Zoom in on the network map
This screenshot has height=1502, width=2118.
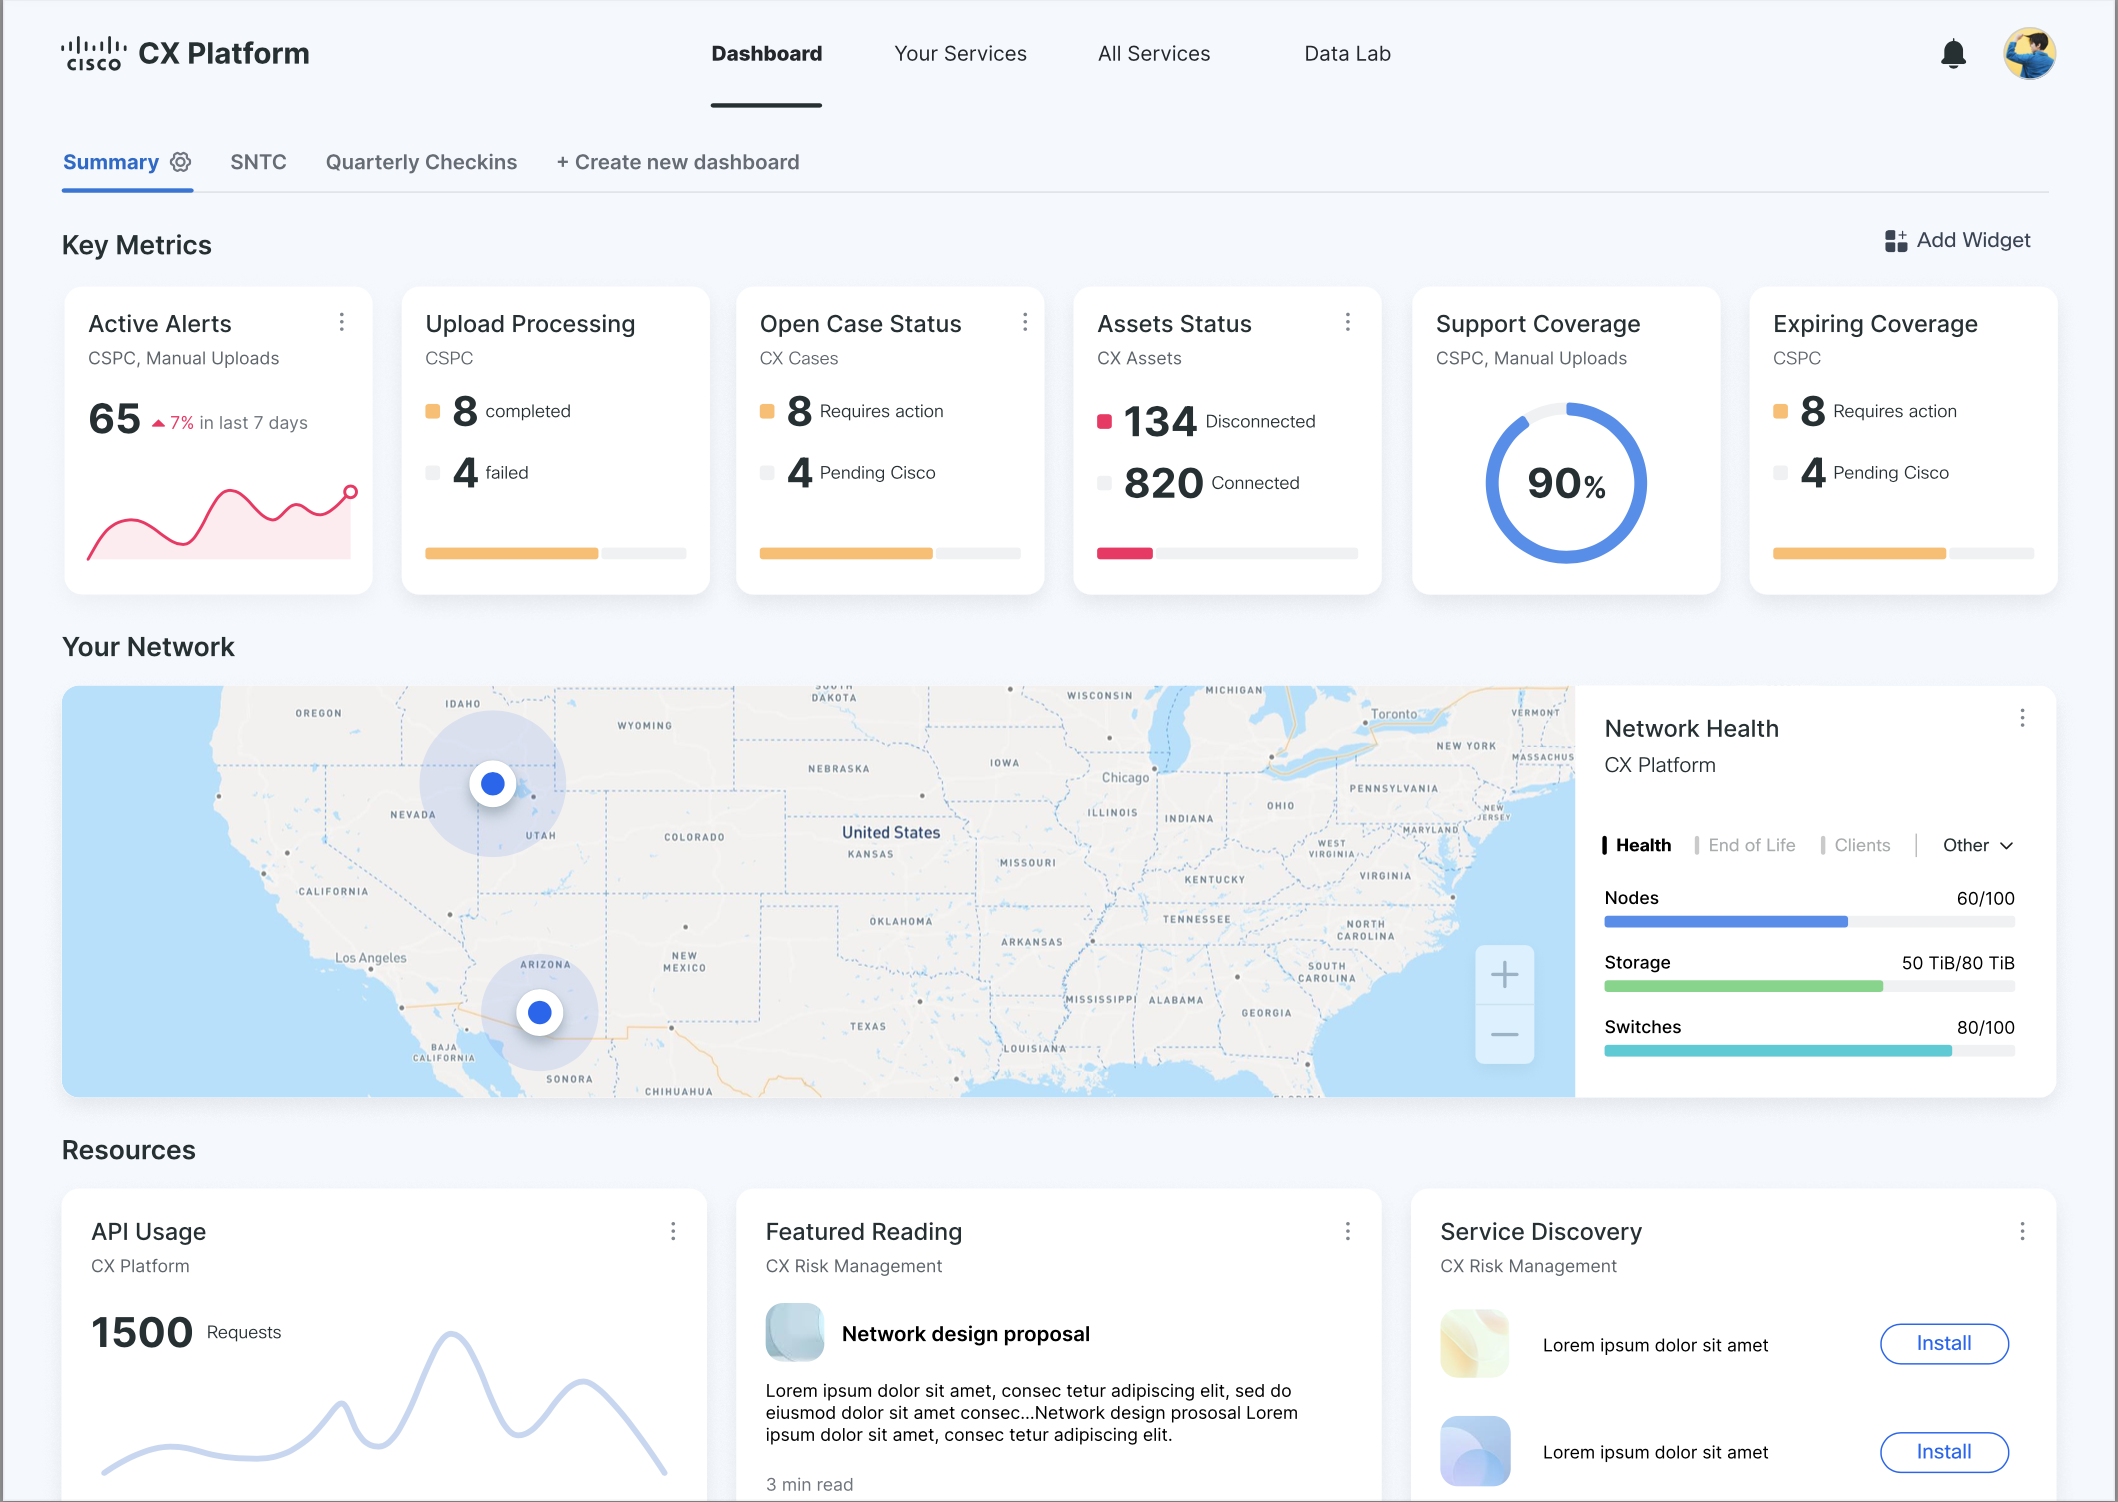(x=1504, y=975)
